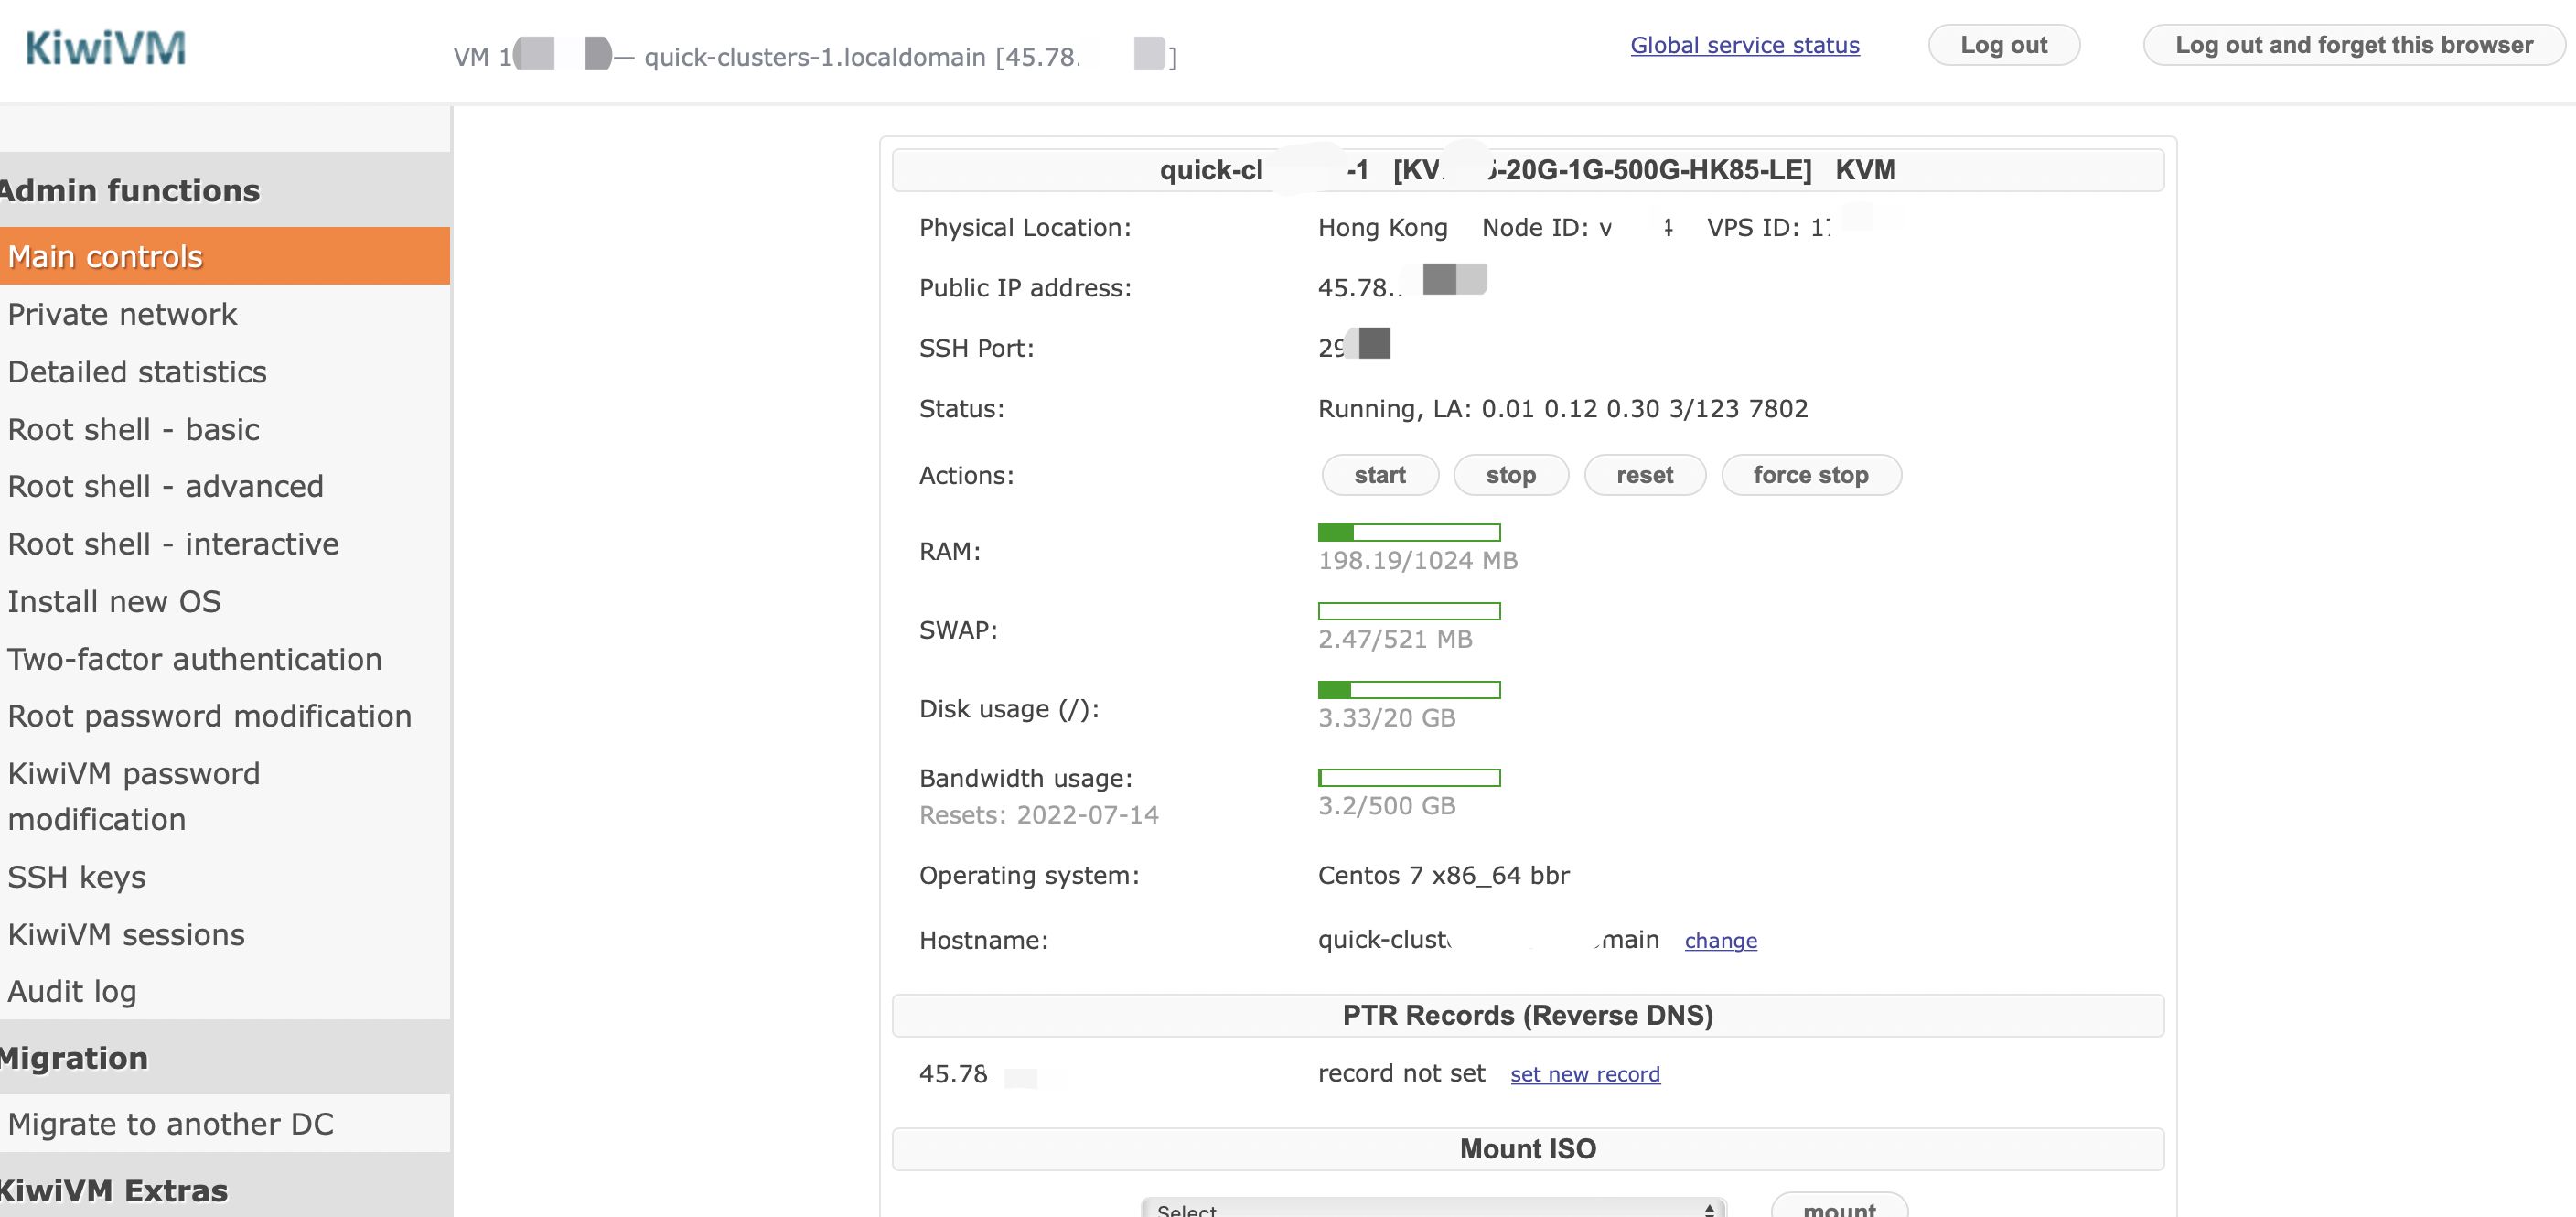Click the stop action button

tap(1511, 475)
